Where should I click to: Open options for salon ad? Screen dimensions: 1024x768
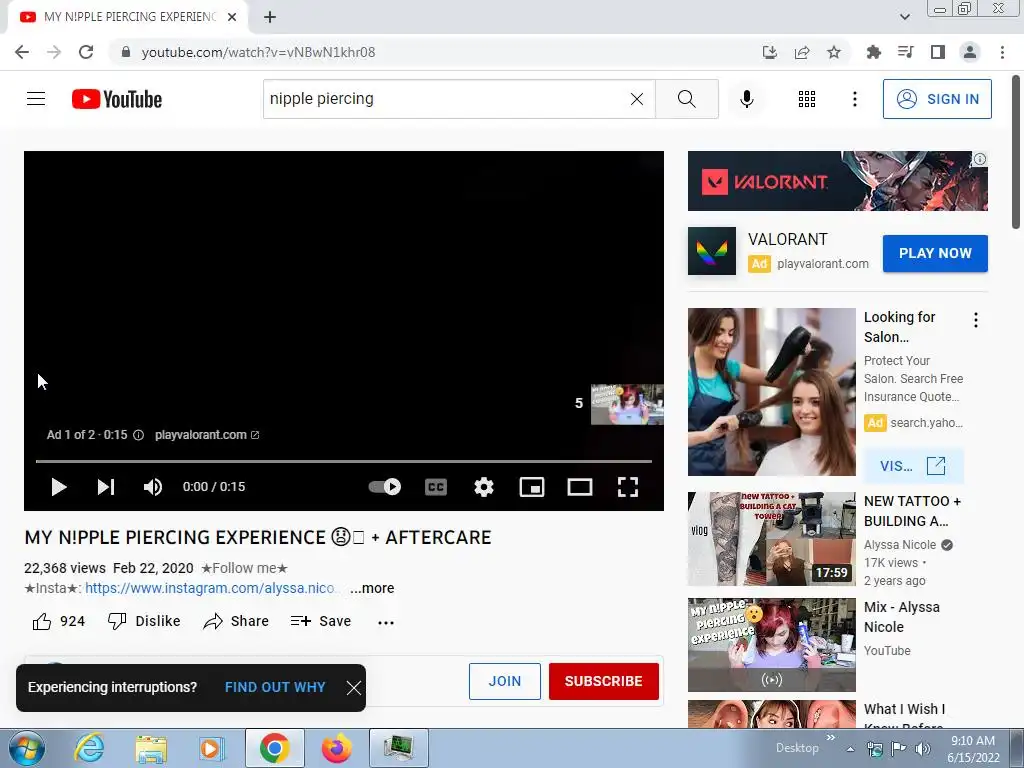[x=976, y=320]
